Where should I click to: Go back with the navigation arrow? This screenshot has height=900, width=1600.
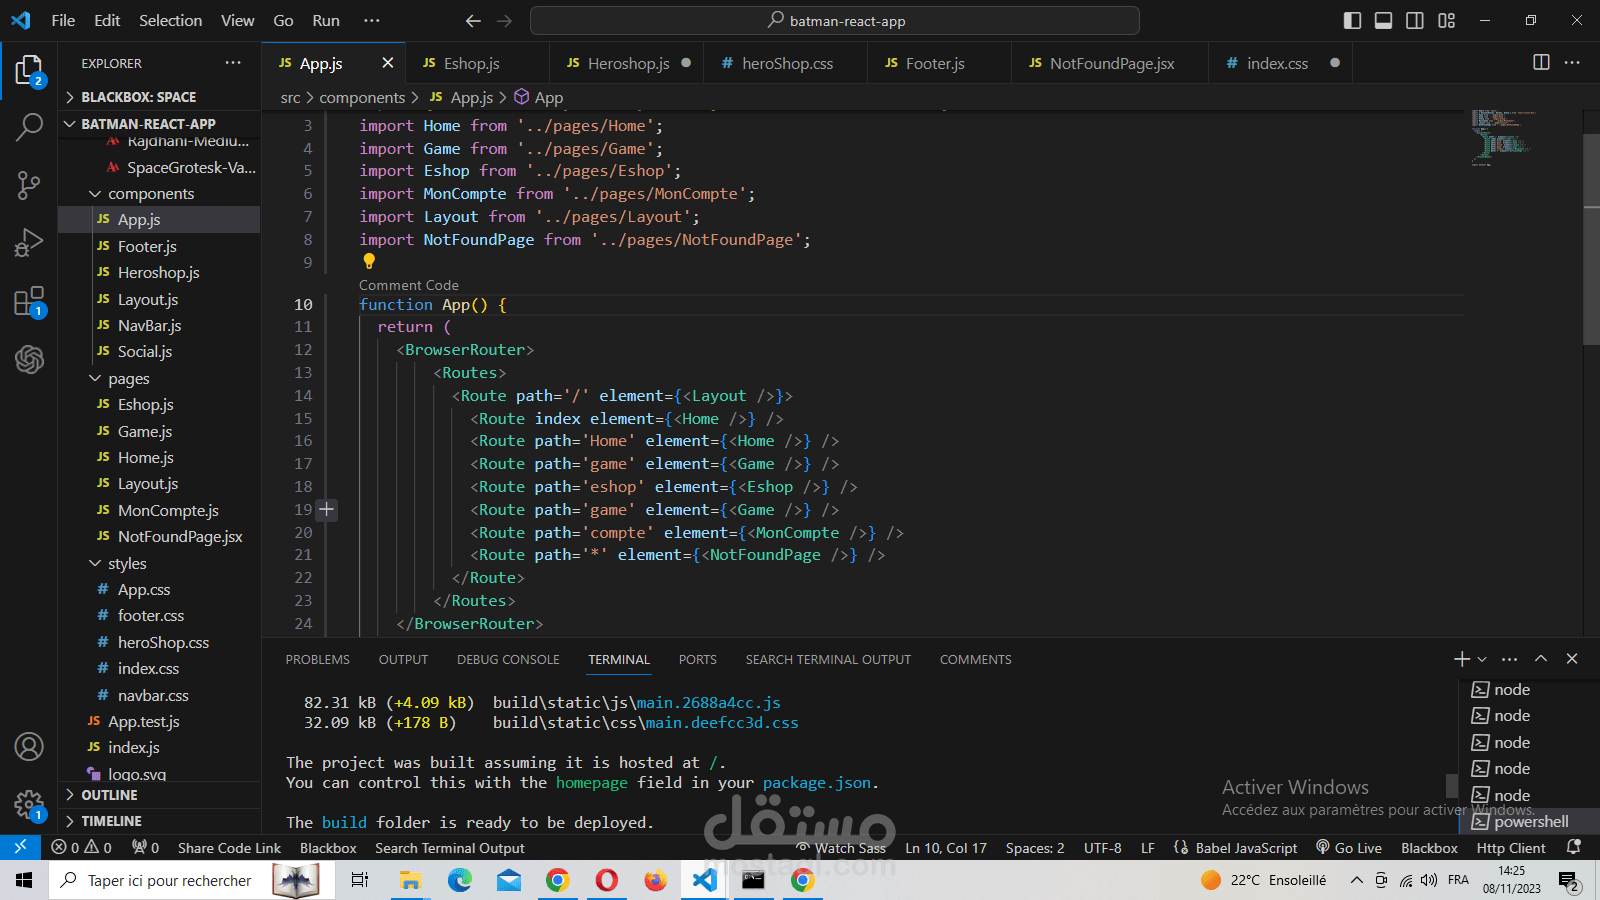tap(473, 20)
